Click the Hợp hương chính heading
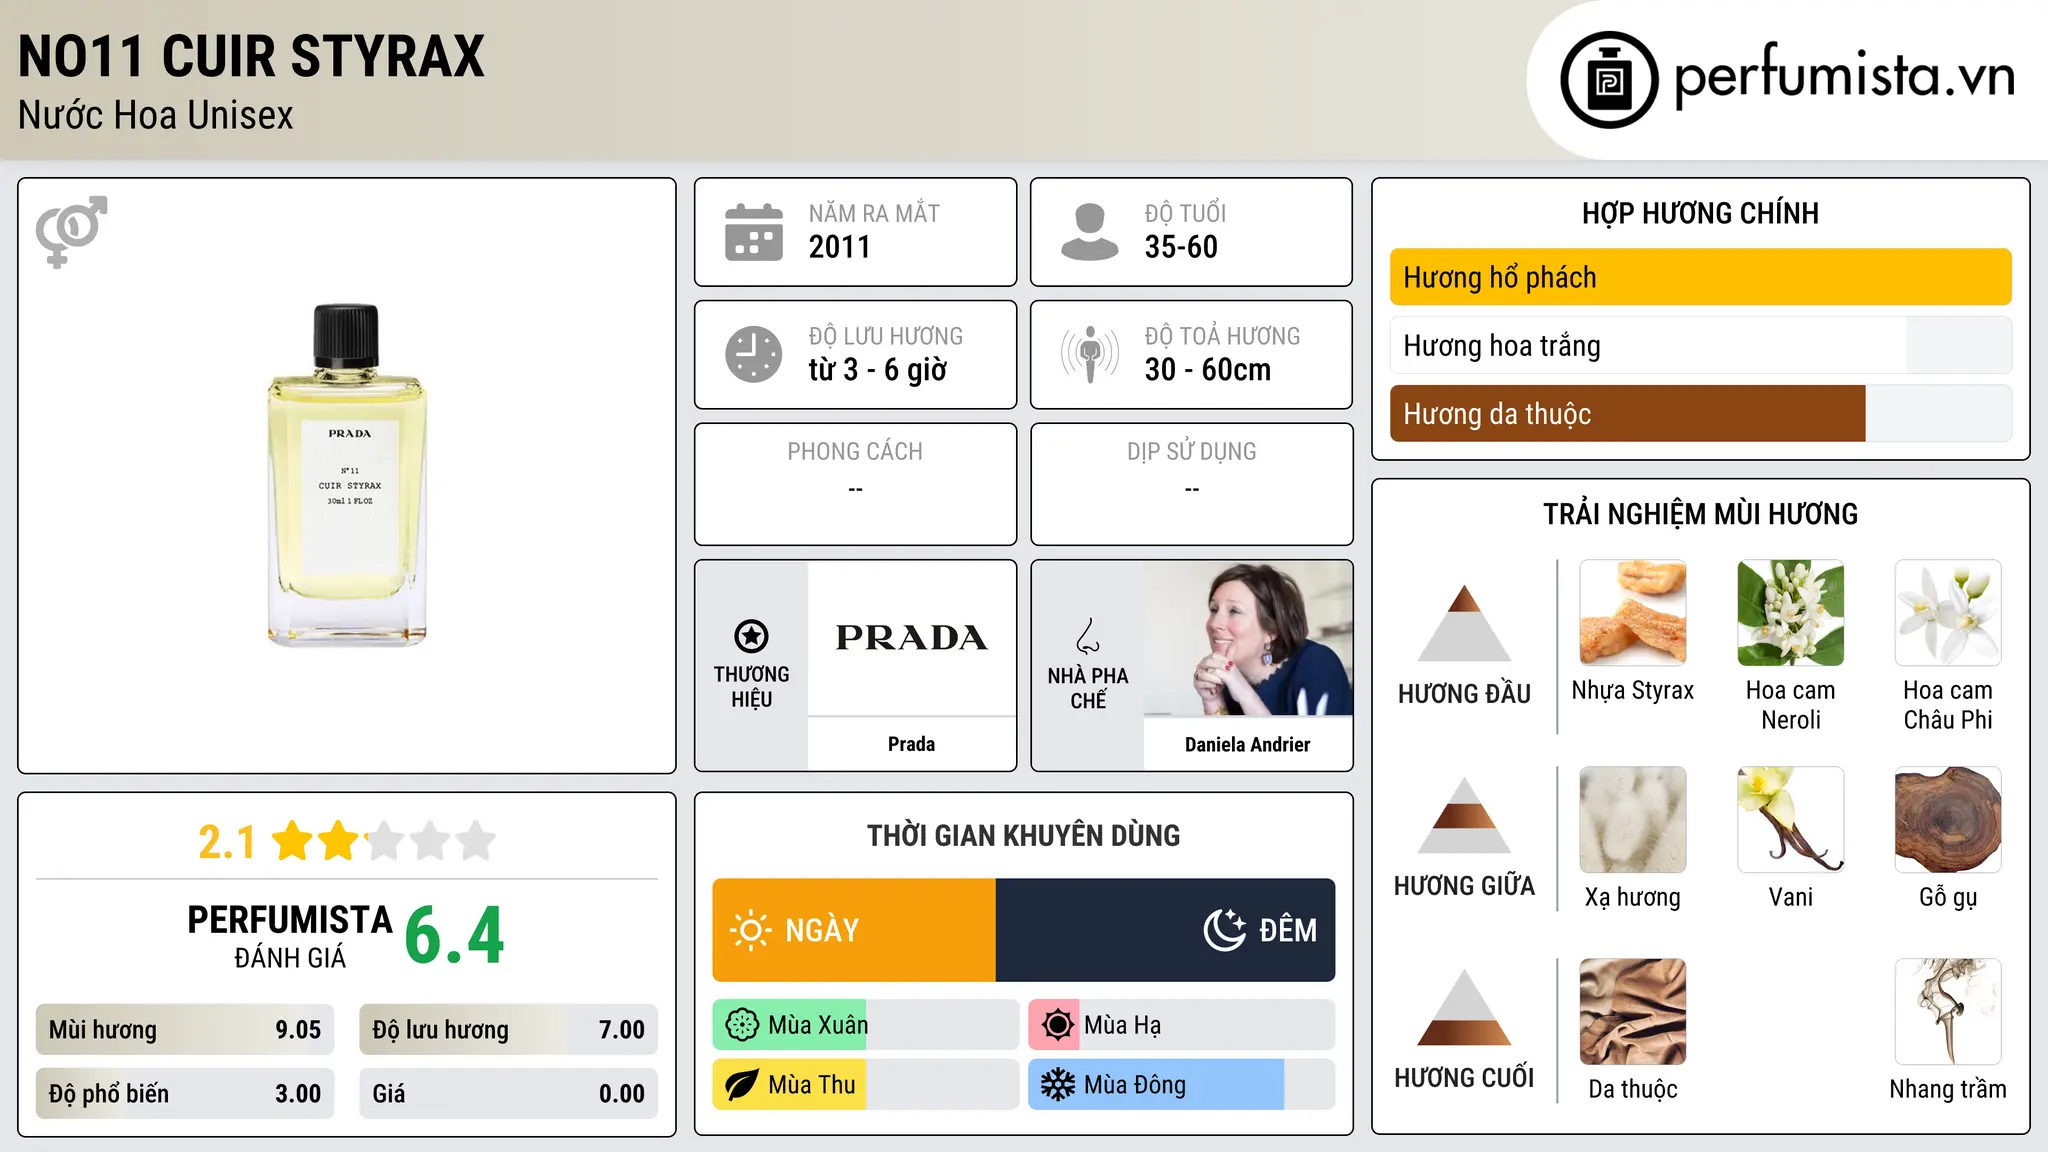This screenshot has height=1152, width=2048. (1700, 213)
